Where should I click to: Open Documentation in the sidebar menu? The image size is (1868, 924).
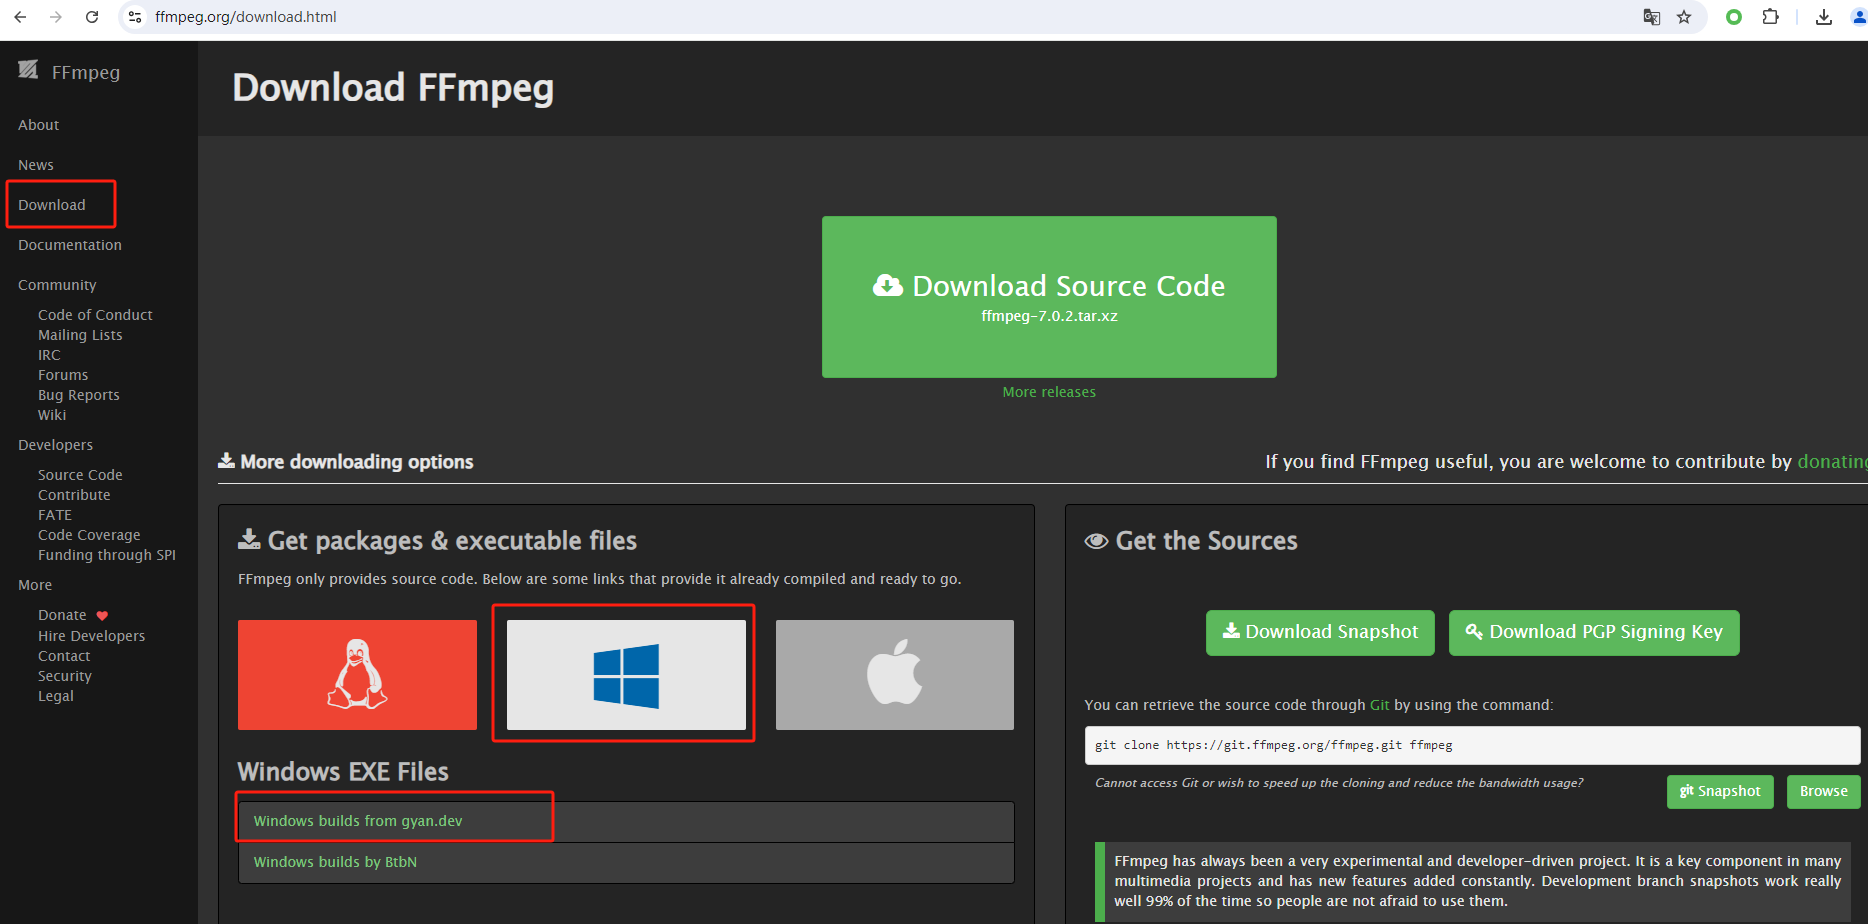tap(70, 245)
